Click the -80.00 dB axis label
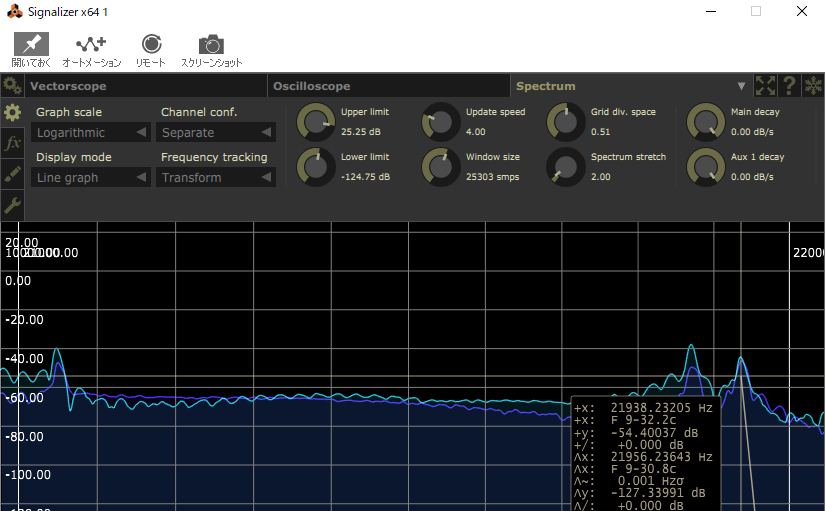 pyautogui.click(x=24, y=437)
